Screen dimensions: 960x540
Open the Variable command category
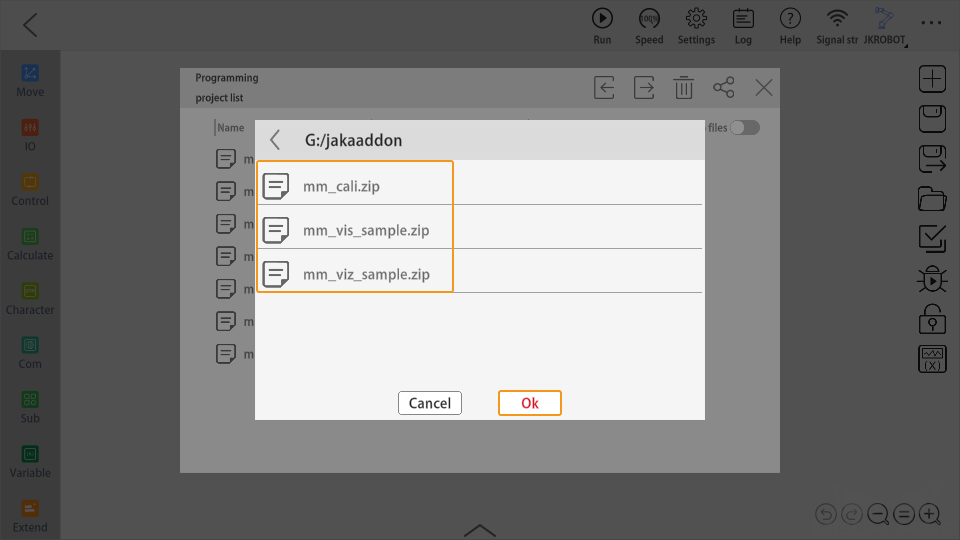tap(30, 462)
